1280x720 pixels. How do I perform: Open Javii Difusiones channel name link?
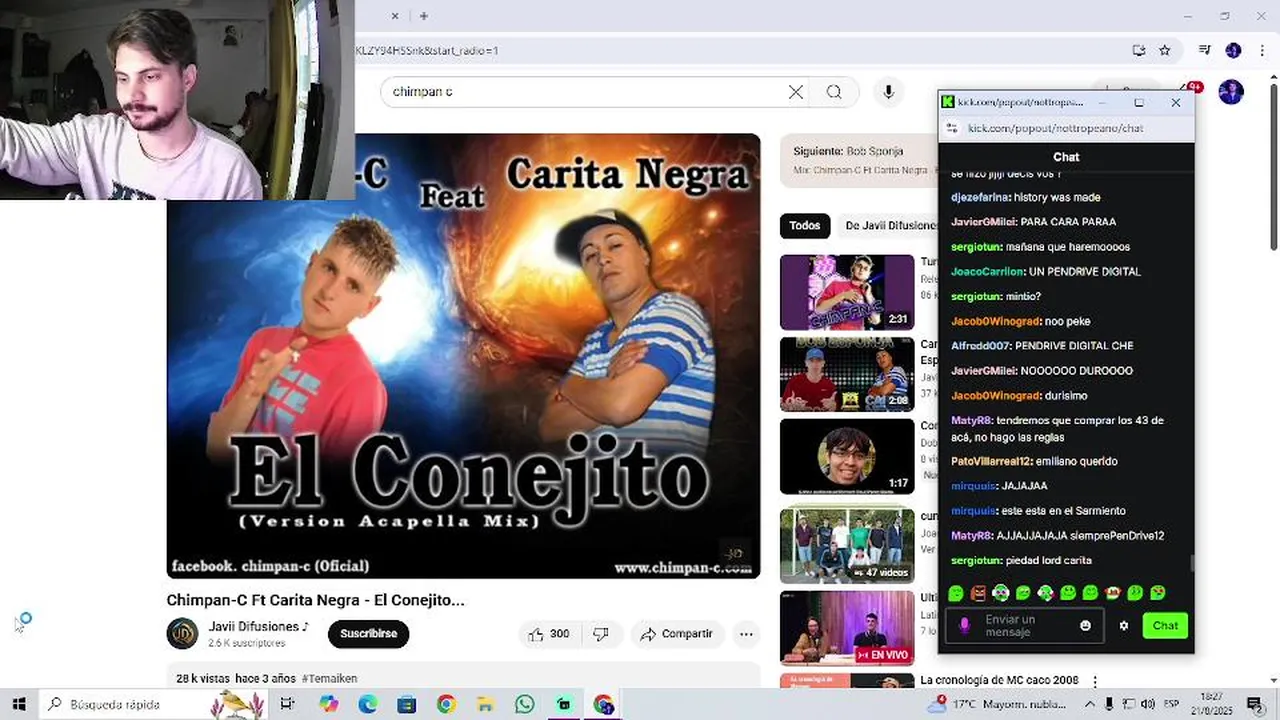[x=258, y=626]
